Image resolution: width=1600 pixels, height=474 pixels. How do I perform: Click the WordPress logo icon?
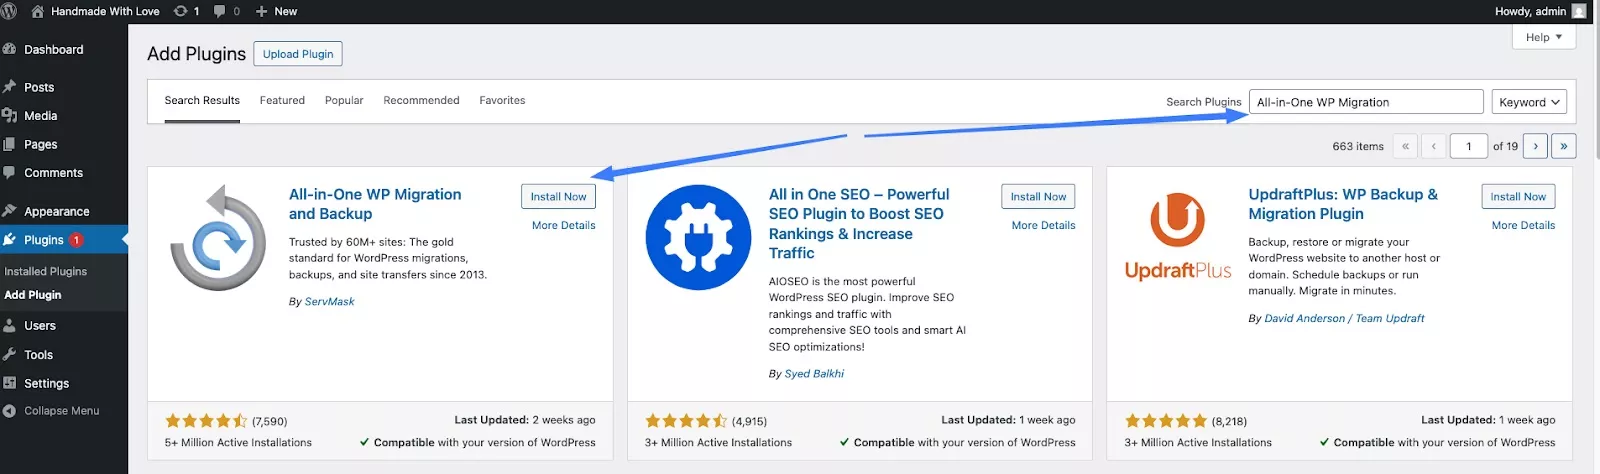pyautogui.click(x=10, y=11)
